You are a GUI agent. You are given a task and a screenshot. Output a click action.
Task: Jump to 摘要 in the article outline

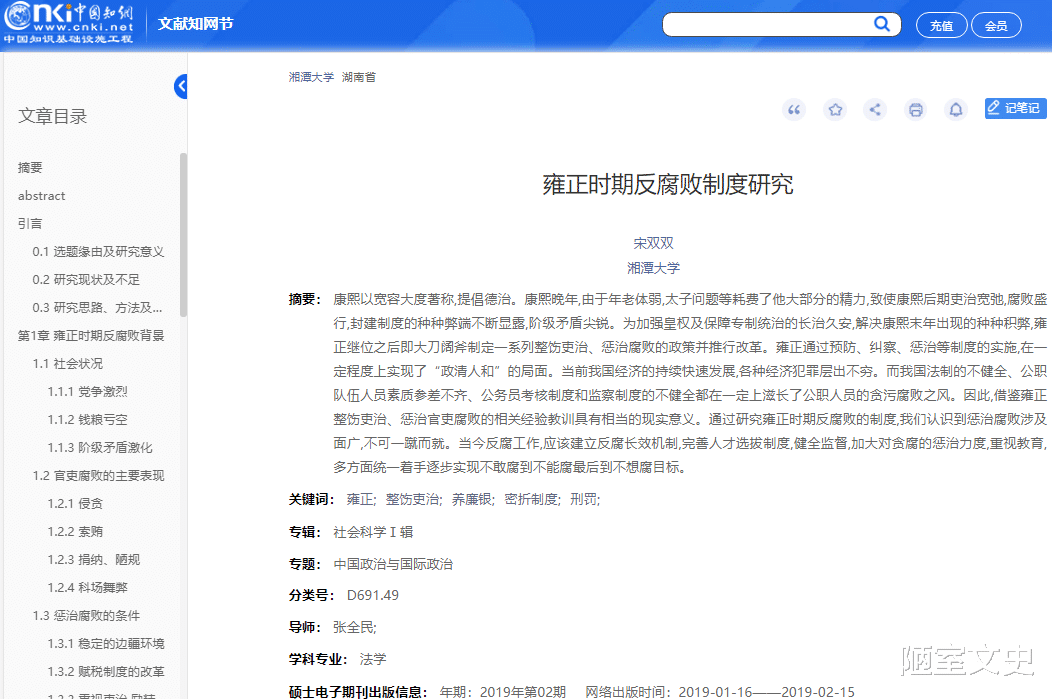tap(30, 168)
